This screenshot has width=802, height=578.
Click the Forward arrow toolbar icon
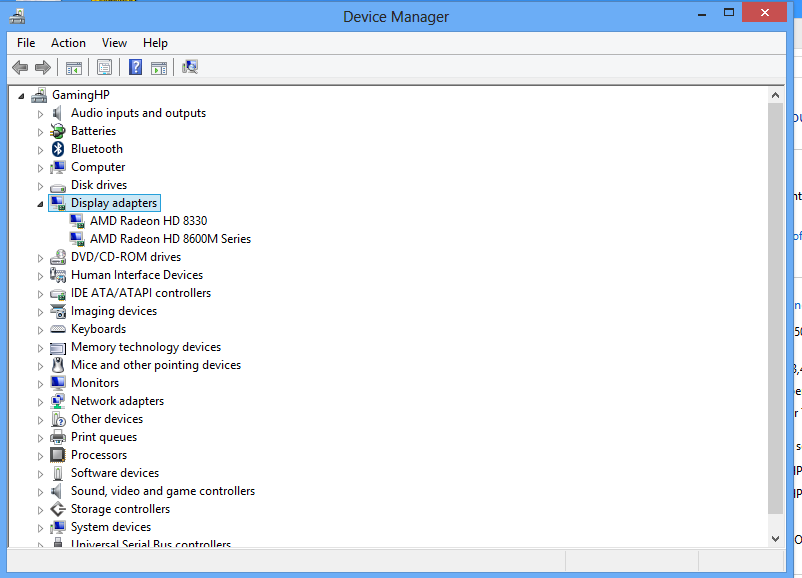(42, 67)
